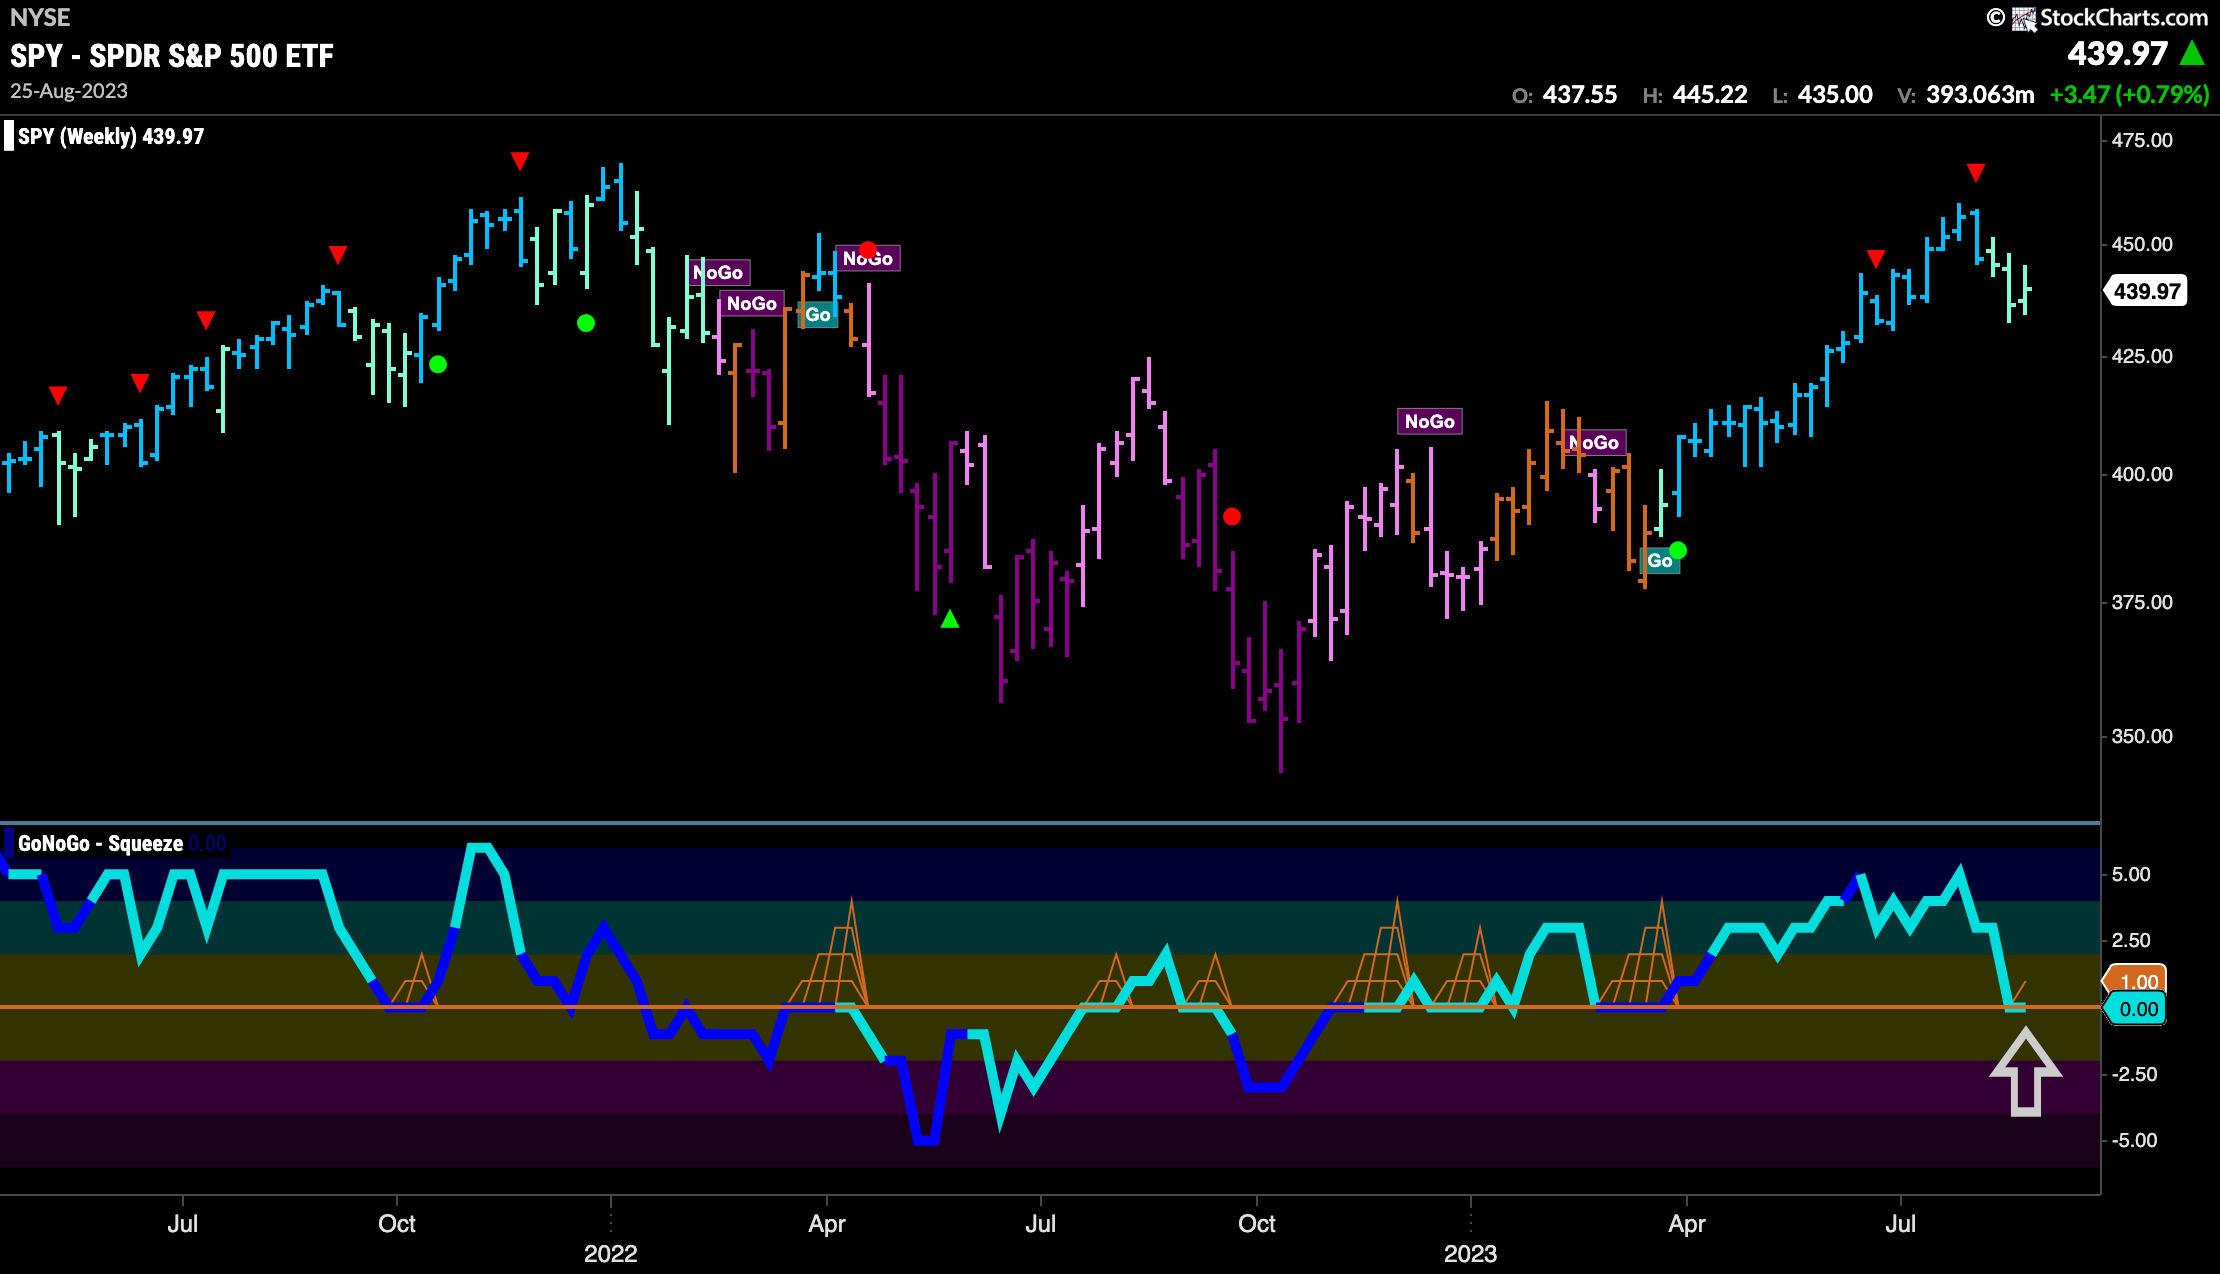Click the 2023 year label on time axis
The height and width of the screenshot is (1274, 2220).
(1470, 1254)
